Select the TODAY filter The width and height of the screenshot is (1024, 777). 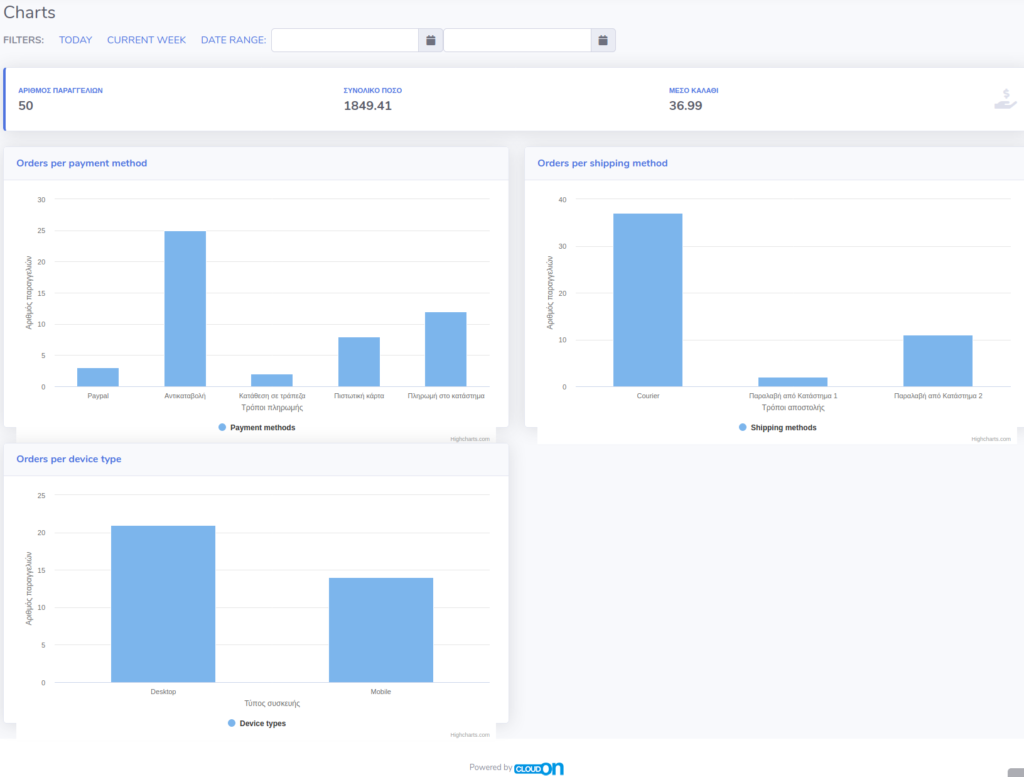point(75,40)
